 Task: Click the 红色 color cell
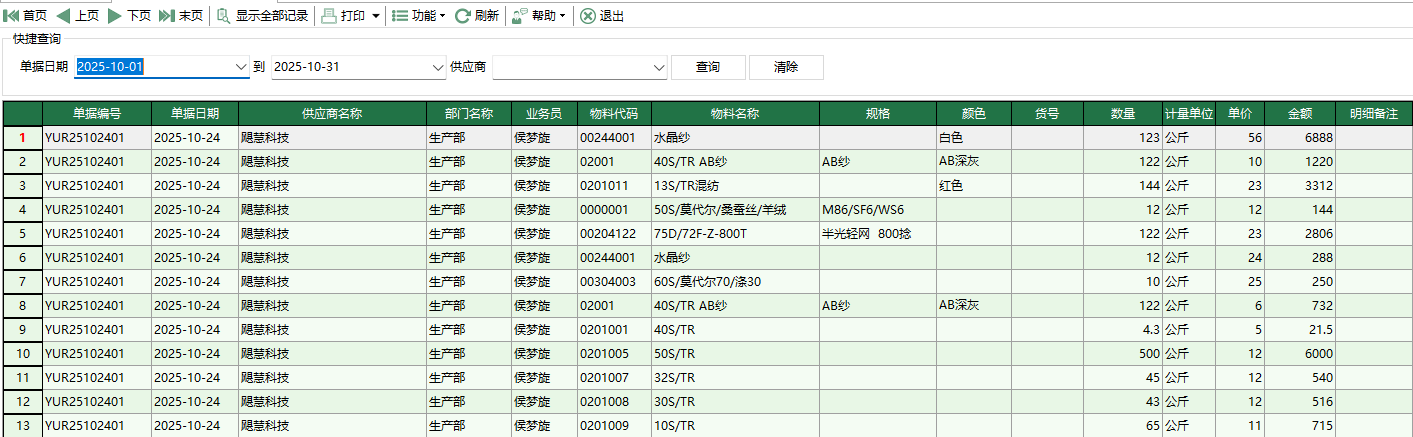pyautogui.click(x=974, y=185)
